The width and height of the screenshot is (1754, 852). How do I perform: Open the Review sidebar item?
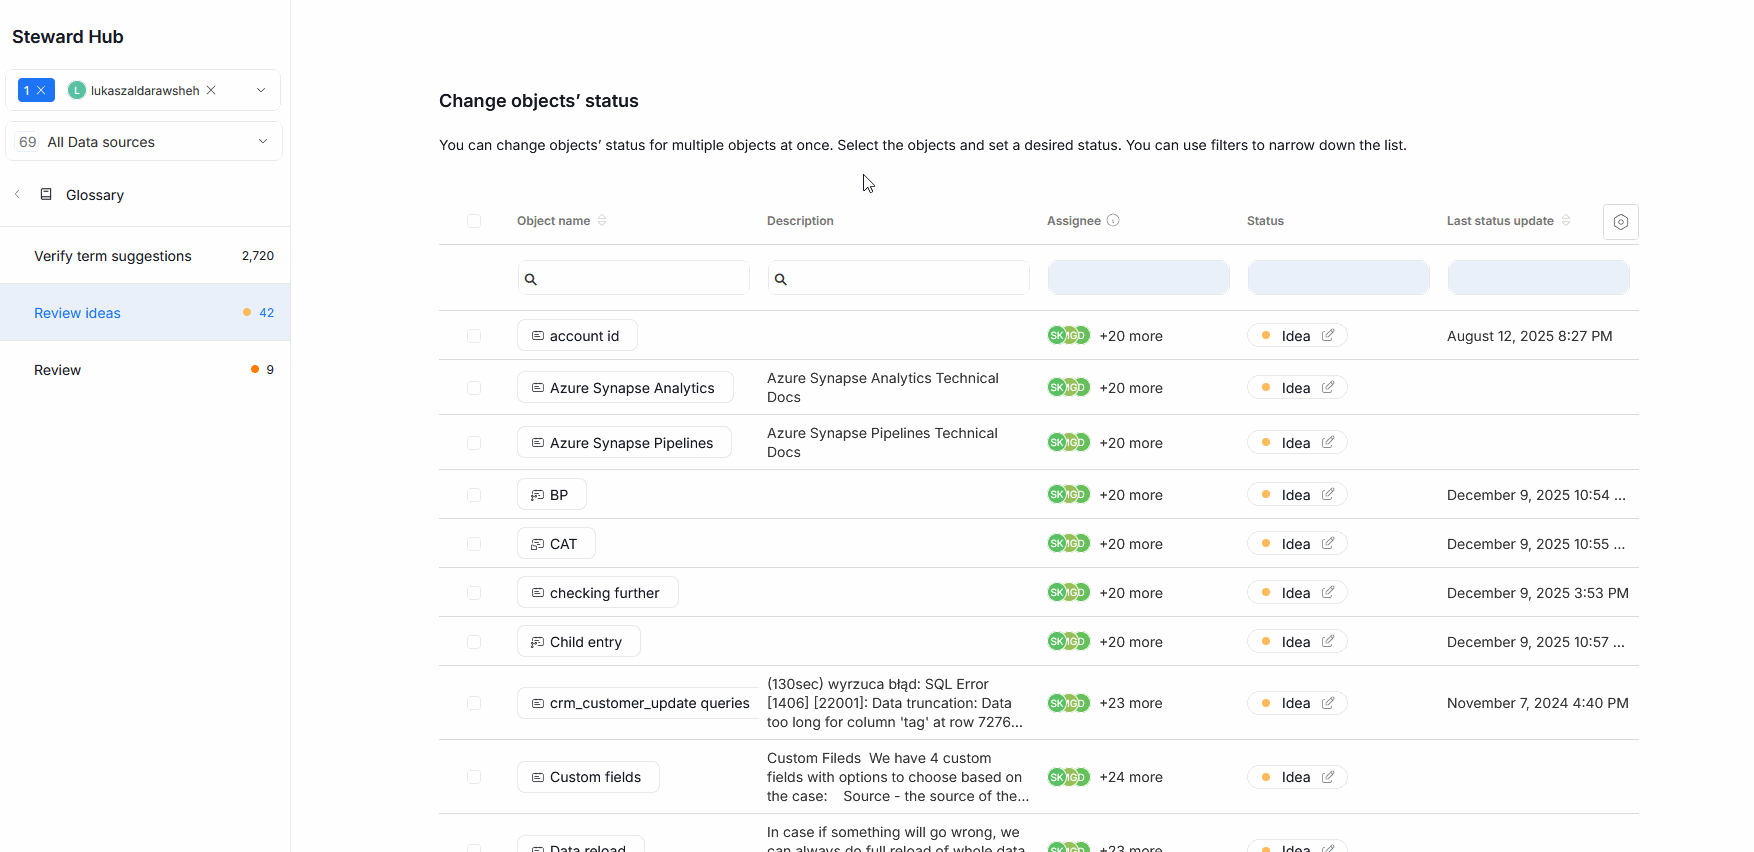coord(145,370)
